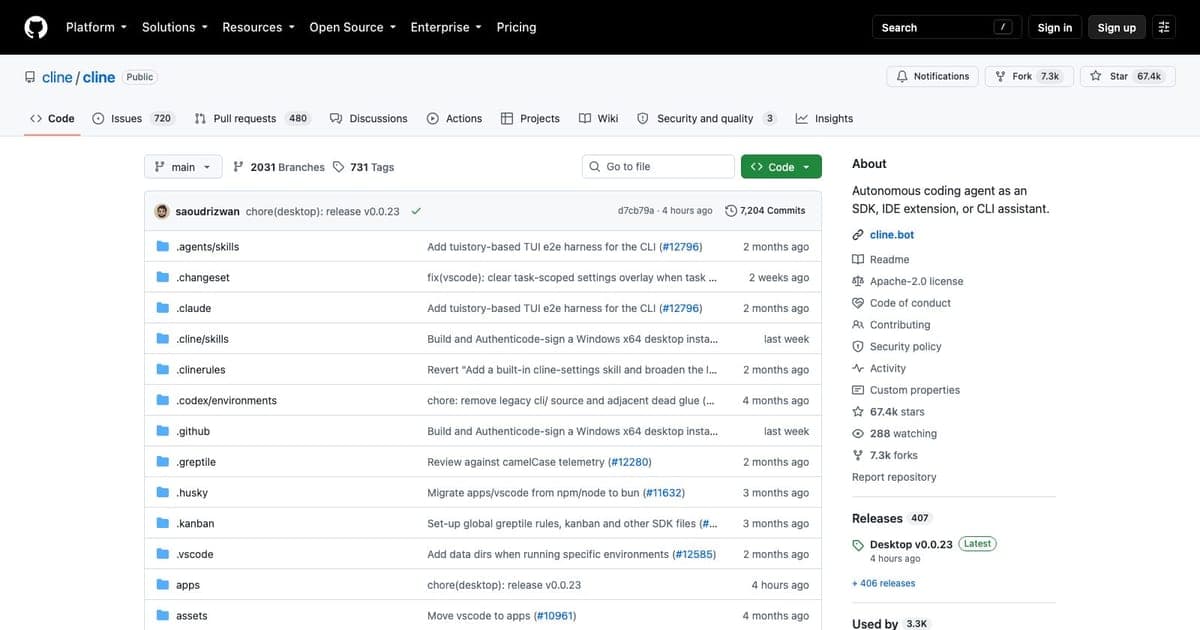1200x630 pixels.
Task: Click saoudrizwan's avatar thumbnail
Action: tap(162, 211)
